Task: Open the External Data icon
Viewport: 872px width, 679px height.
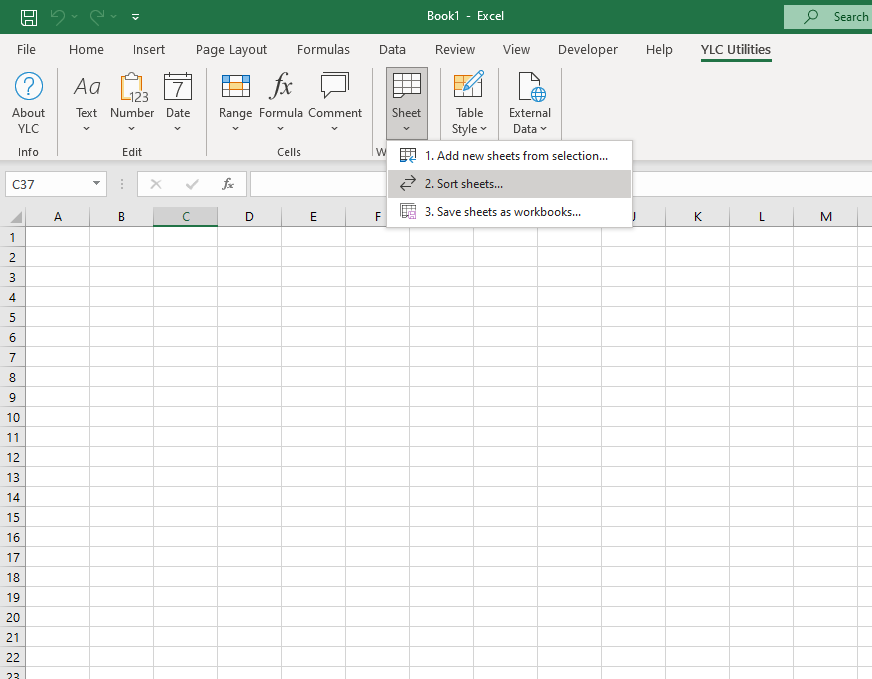Action: click(x=529, y=88)
